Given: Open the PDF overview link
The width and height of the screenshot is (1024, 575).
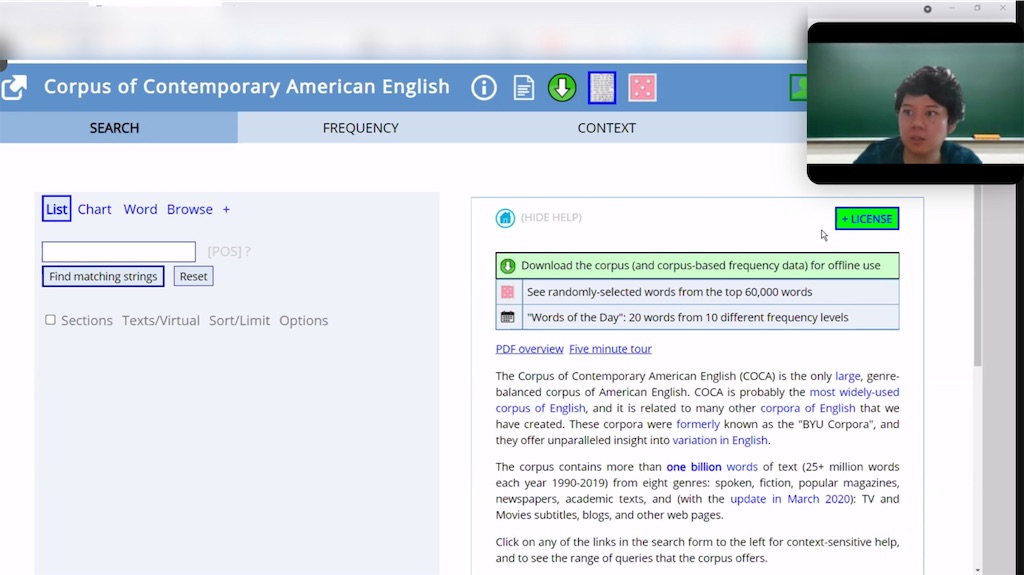Looking at the screenshot, I should click(529, 349).
